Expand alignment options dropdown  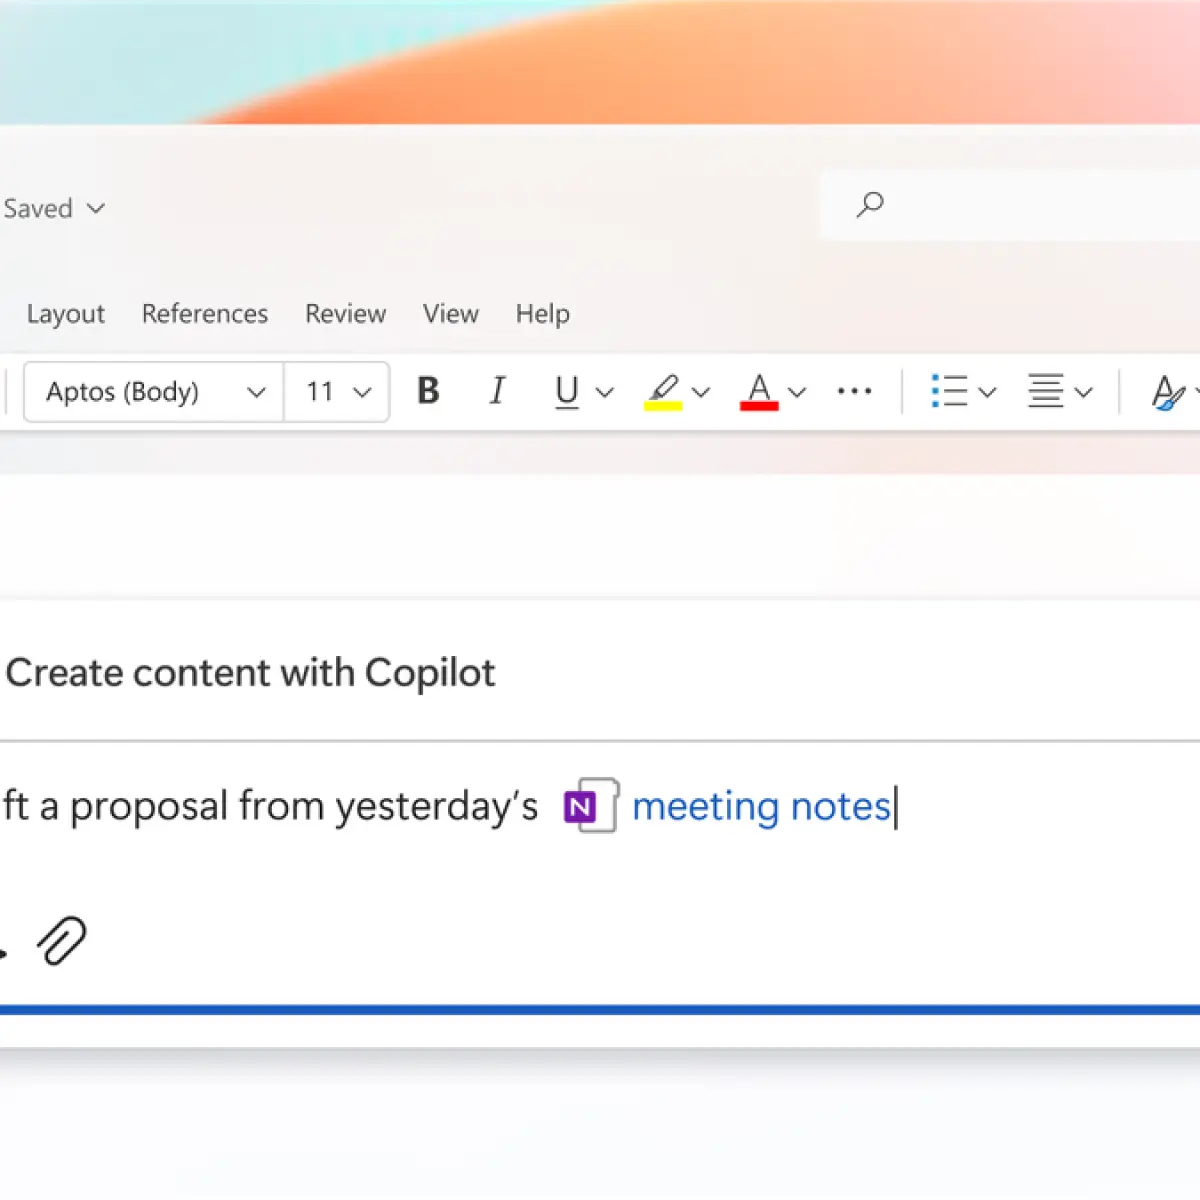1083,392
